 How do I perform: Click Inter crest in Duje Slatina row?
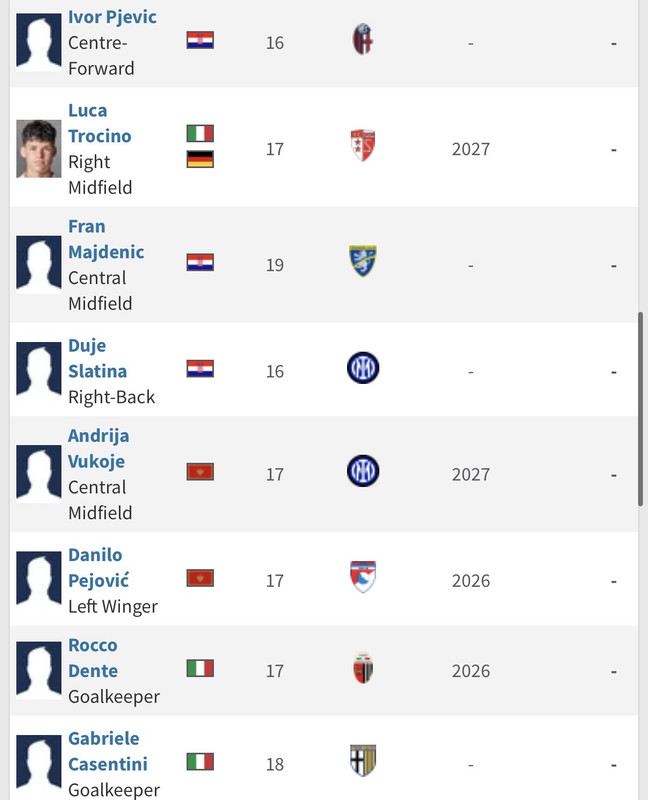click(x=362, y=369)
